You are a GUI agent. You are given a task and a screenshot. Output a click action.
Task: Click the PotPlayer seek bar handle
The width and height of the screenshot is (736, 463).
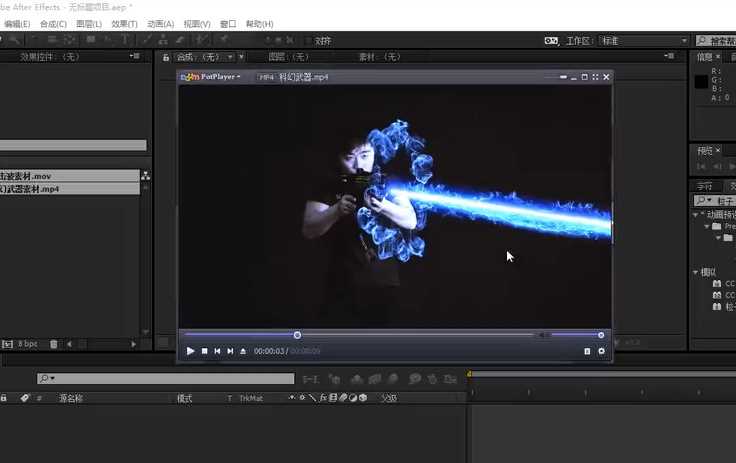pos(297,335)
